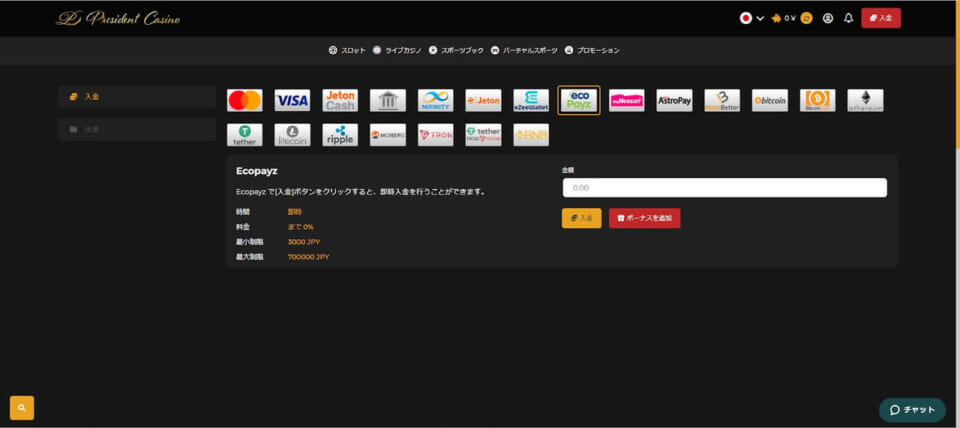
Task: Open ライブカジノ section
Action: point(397,51)
